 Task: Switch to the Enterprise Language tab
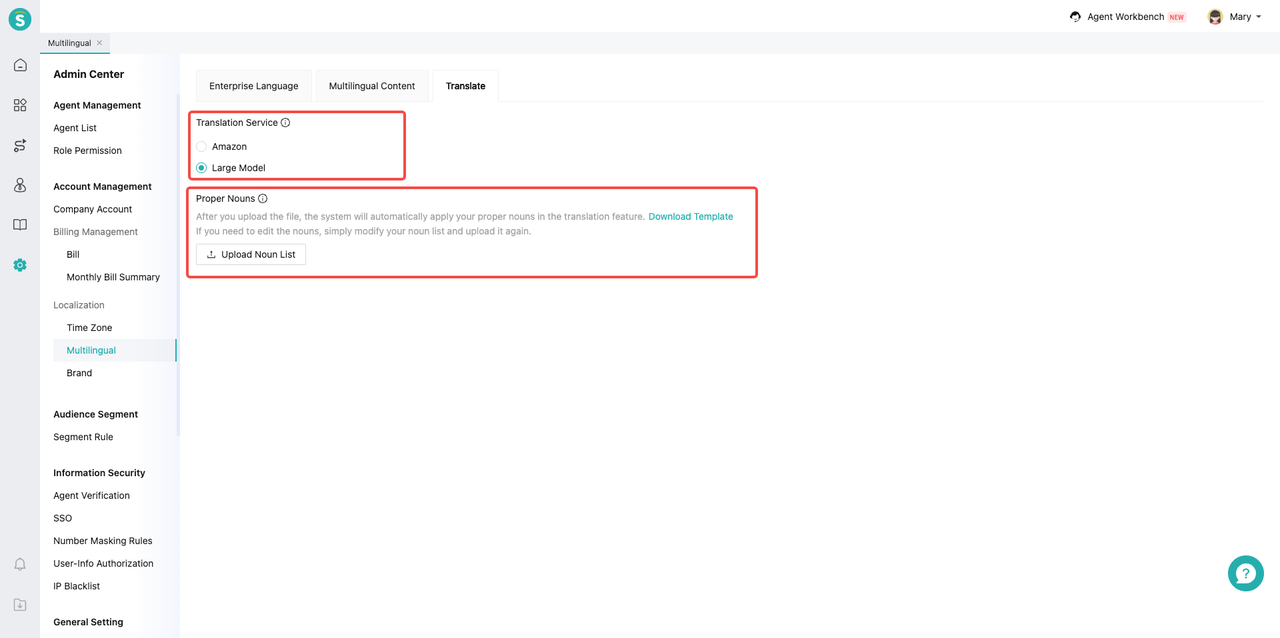254,86
